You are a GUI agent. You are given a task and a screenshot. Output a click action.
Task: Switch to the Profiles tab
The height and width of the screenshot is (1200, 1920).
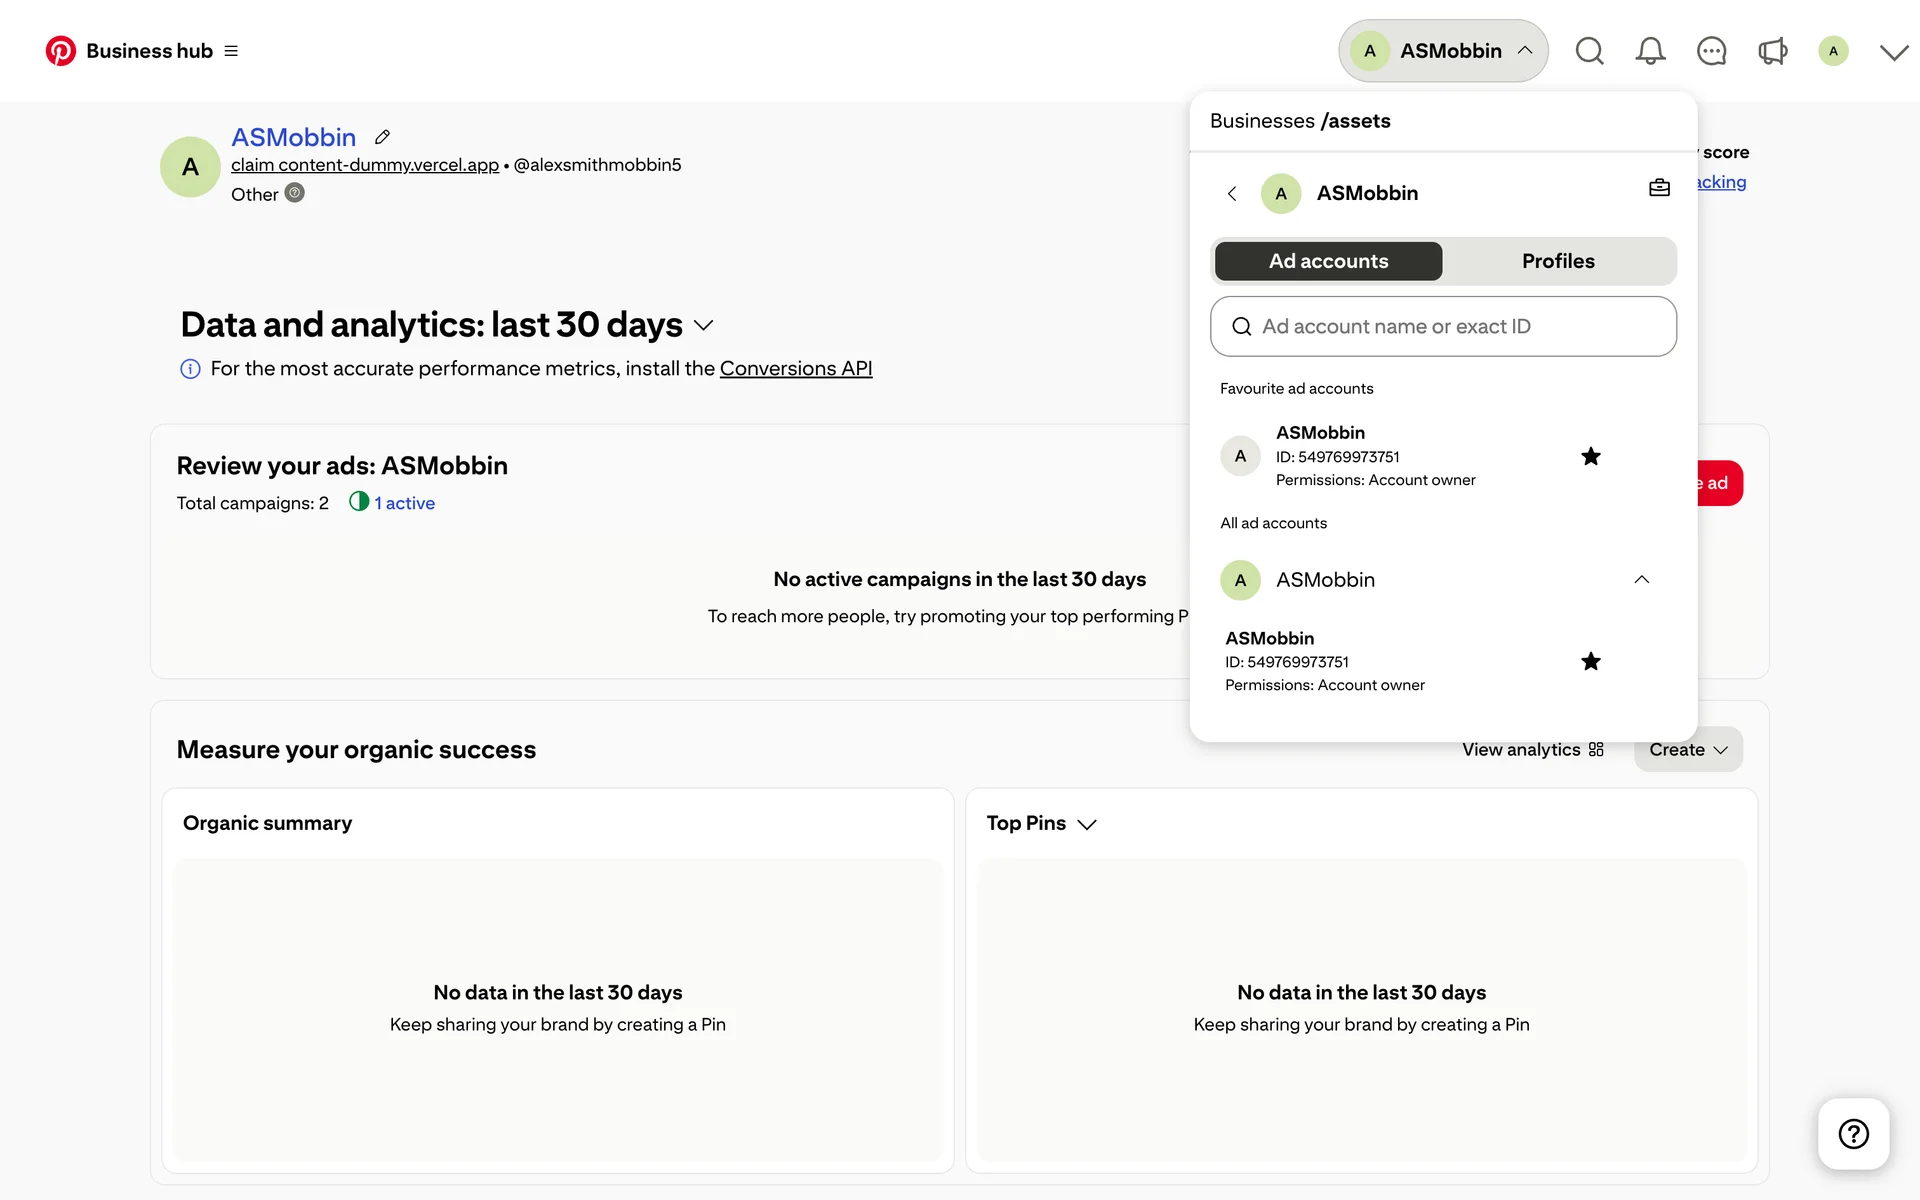pos(1557,261)
